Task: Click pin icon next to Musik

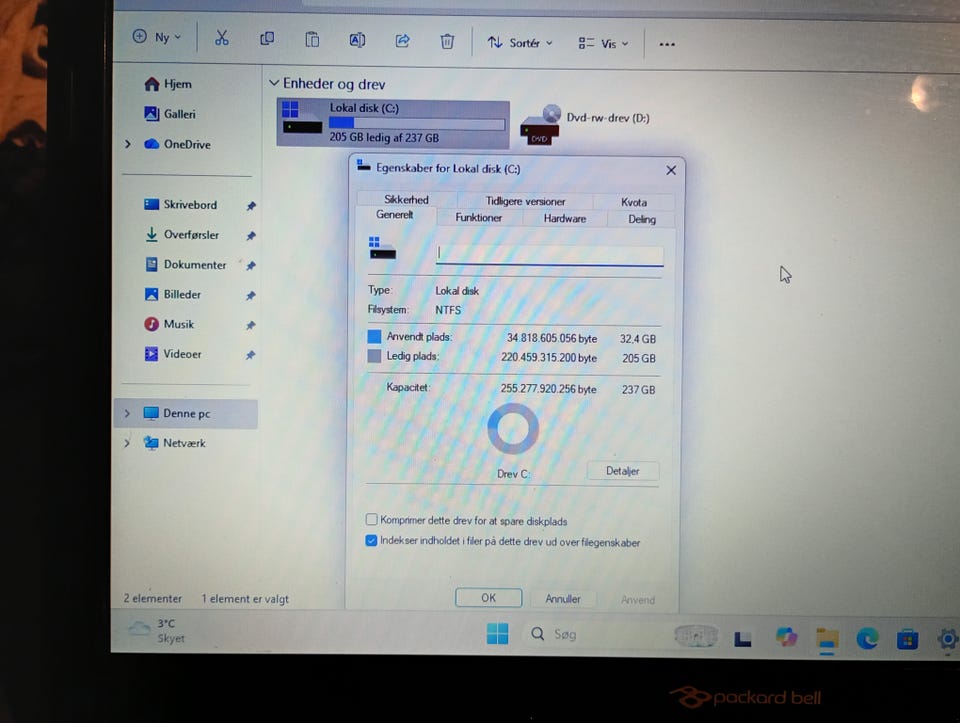Action: (x=251, y=325)
